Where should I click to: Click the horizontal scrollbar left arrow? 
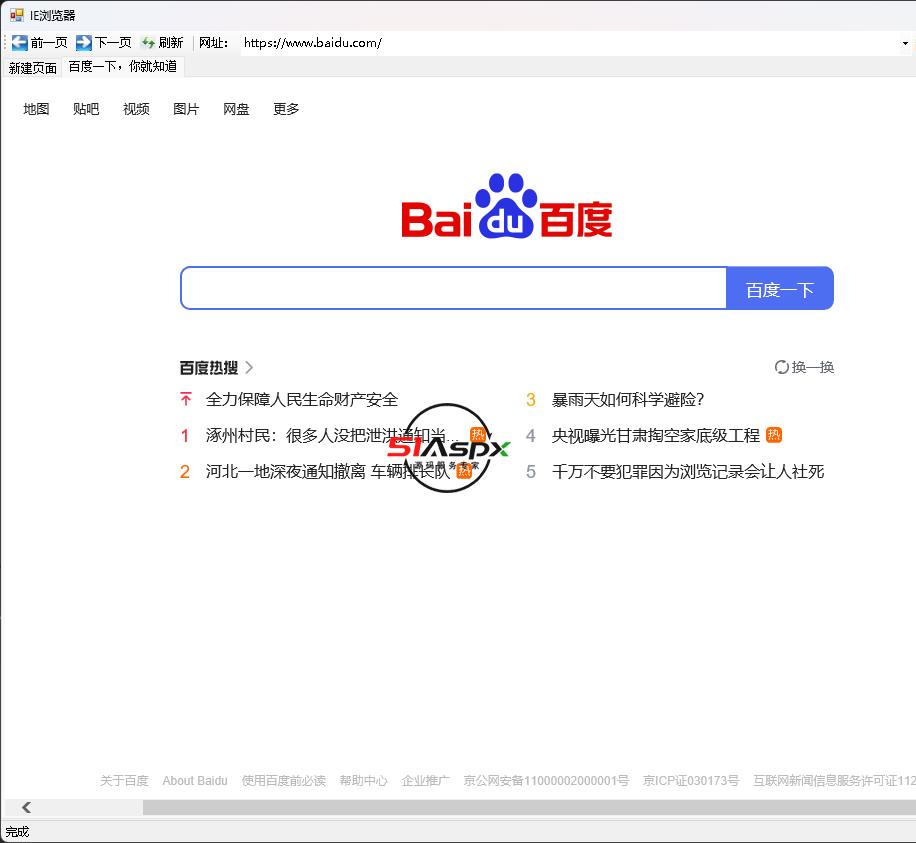[x=26, y=807]
